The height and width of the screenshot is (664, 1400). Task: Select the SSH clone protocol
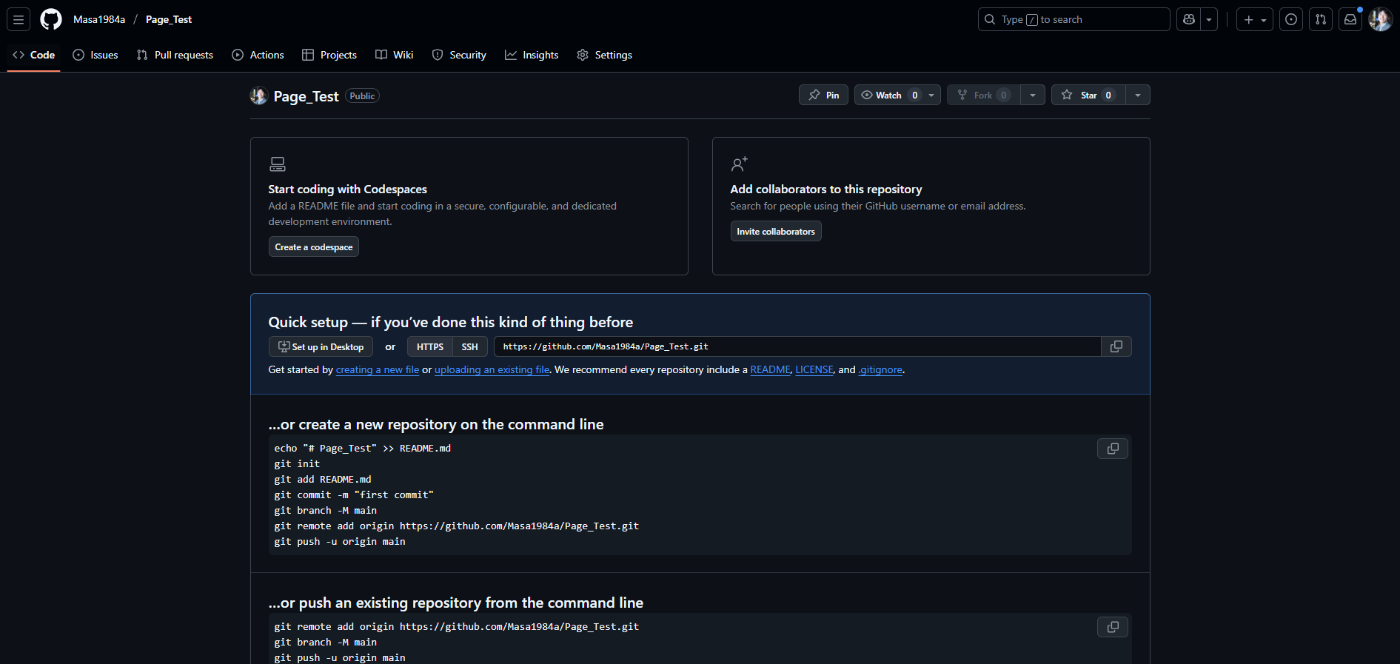(x=470, y=347)
